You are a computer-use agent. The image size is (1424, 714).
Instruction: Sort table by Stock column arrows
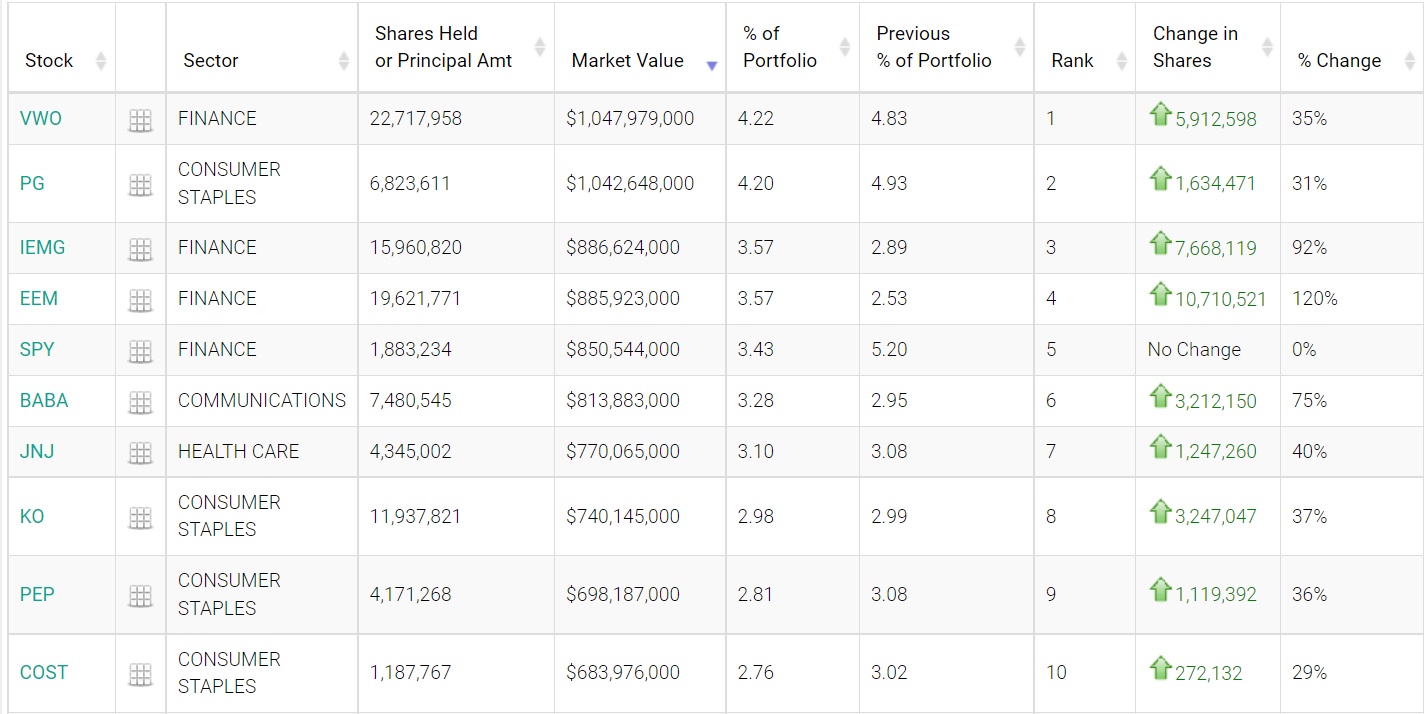click(100, 61)
